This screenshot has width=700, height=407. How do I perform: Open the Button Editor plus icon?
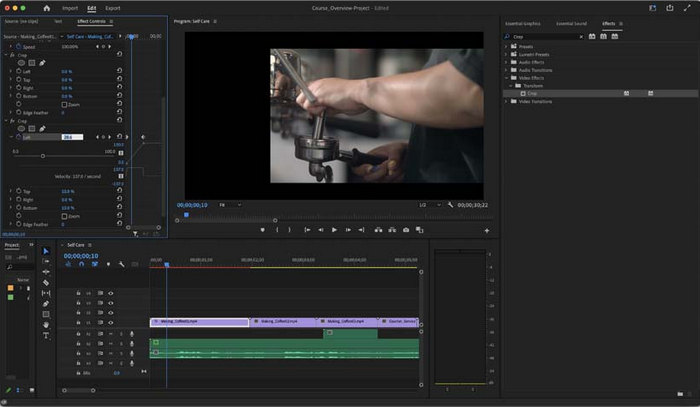pyautogui.click(x=487, y=231)
